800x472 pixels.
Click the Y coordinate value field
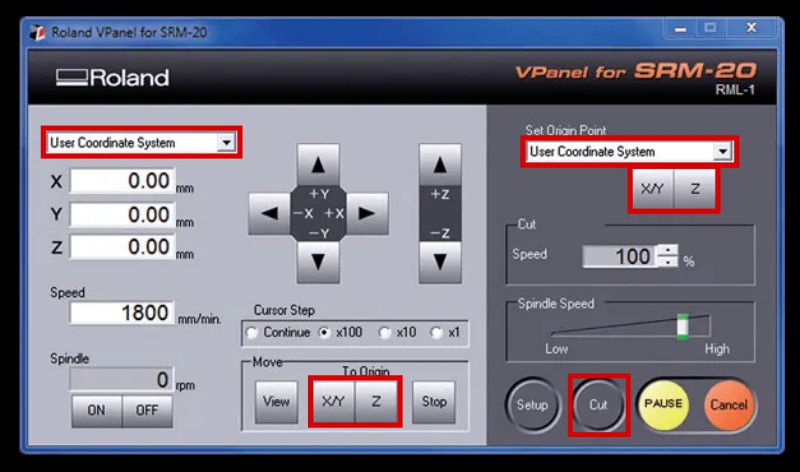point(122,214)
